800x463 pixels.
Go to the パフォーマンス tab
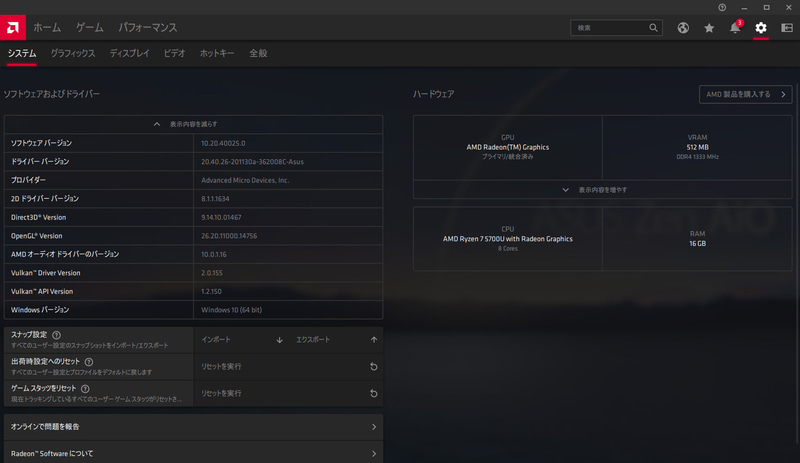tap(148, 28)
